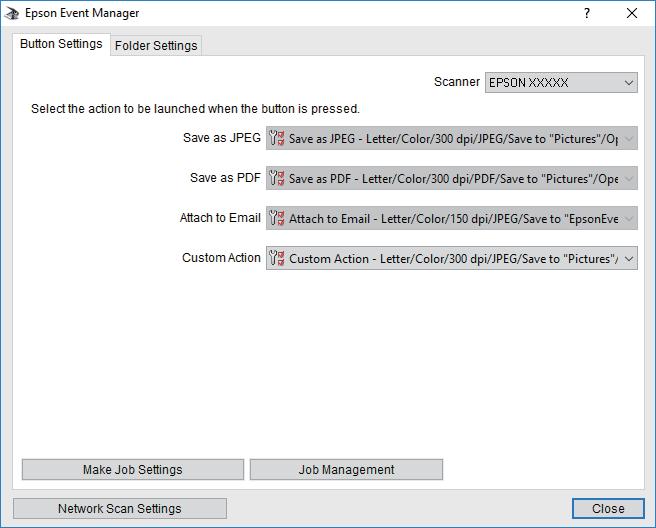Viewport: 656px width, 528px height.
Task: Select the Save as PDF - Letter/Color/300 dpi text
Action: click(x=454, y=179)
